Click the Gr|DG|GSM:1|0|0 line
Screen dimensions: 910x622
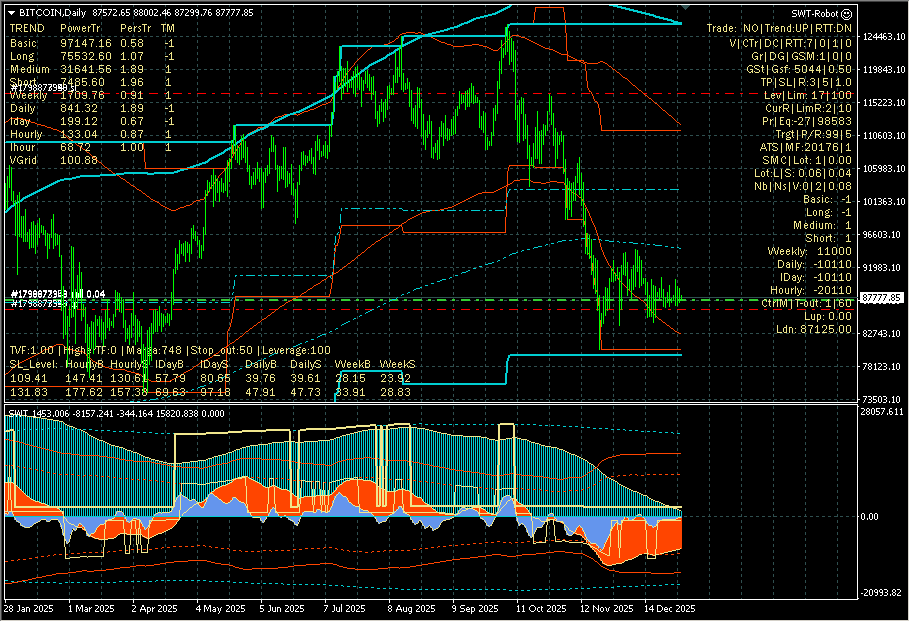[x=801, y=56]
